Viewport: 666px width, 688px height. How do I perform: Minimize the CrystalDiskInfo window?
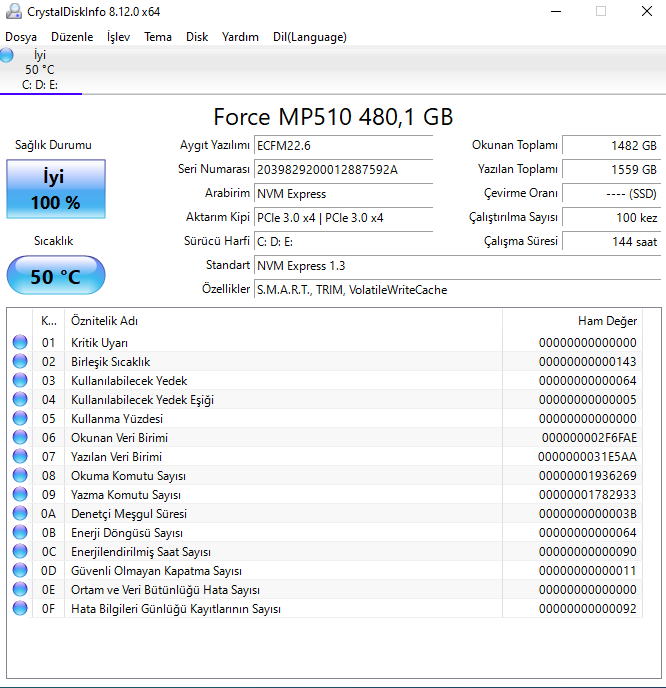click(556, 11)
